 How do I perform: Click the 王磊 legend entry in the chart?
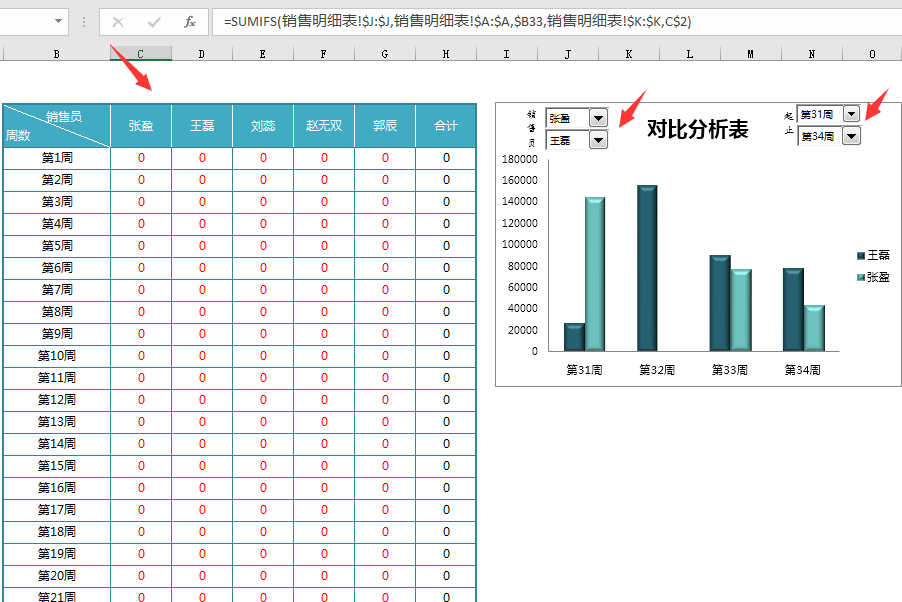[873, 255]
